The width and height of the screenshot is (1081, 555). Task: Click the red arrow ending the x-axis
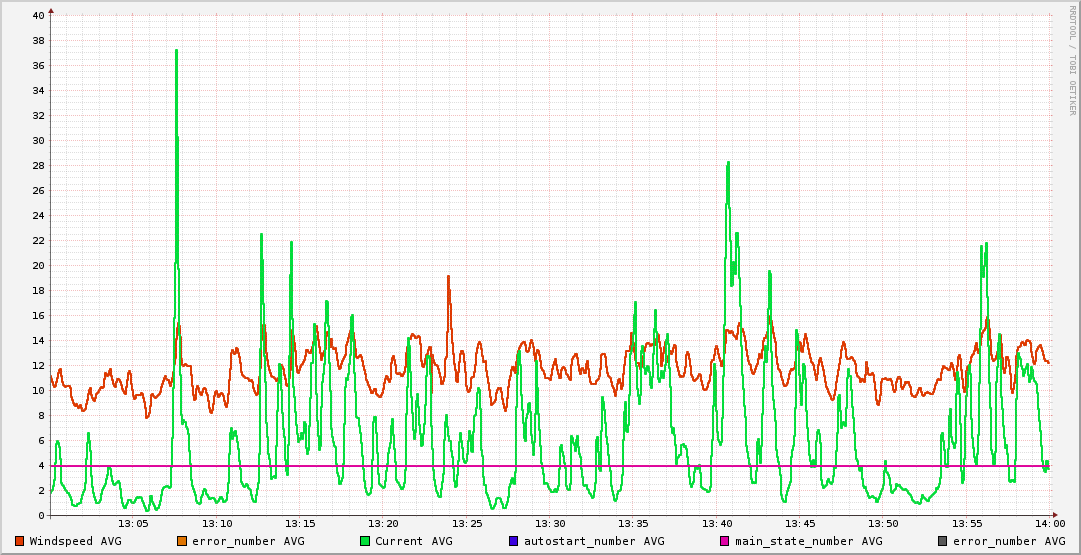point(1056,516)
